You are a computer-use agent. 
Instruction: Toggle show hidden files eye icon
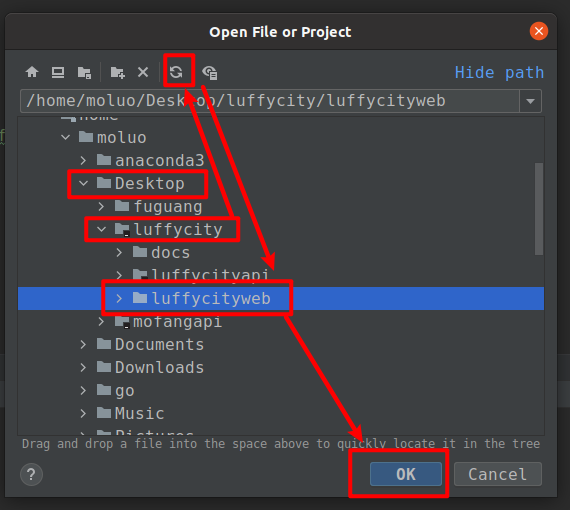click(x=210, y=72)
